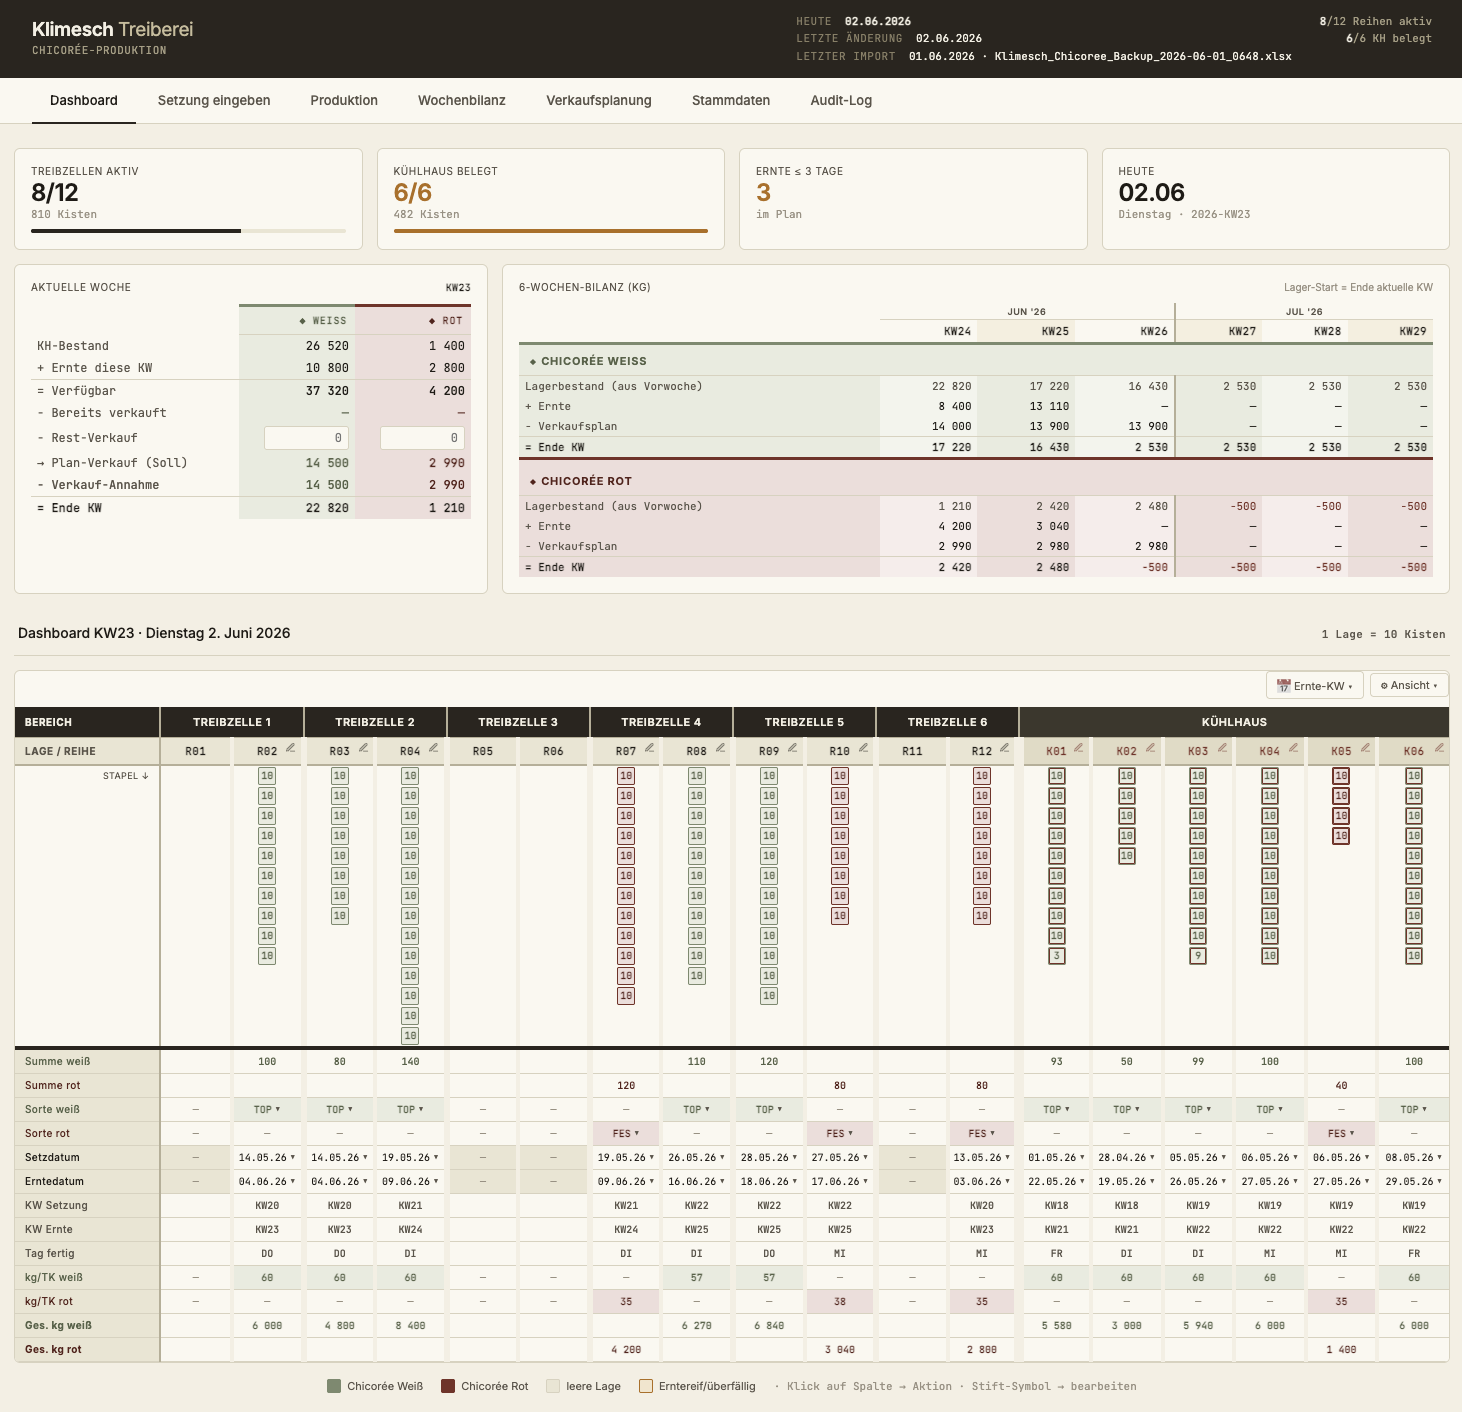1462x1412 pixels.
Task: Edit row R04 via its pencil icon
Action: coord(434,748)
